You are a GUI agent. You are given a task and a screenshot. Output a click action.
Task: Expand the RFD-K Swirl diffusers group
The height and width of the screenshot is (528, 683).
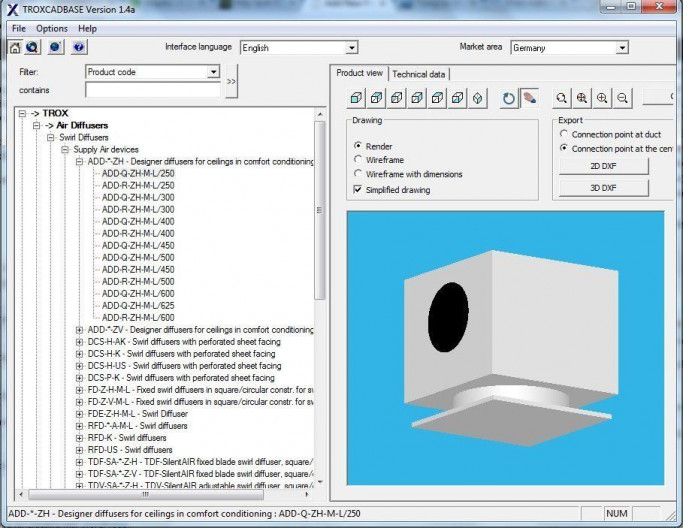79,438
